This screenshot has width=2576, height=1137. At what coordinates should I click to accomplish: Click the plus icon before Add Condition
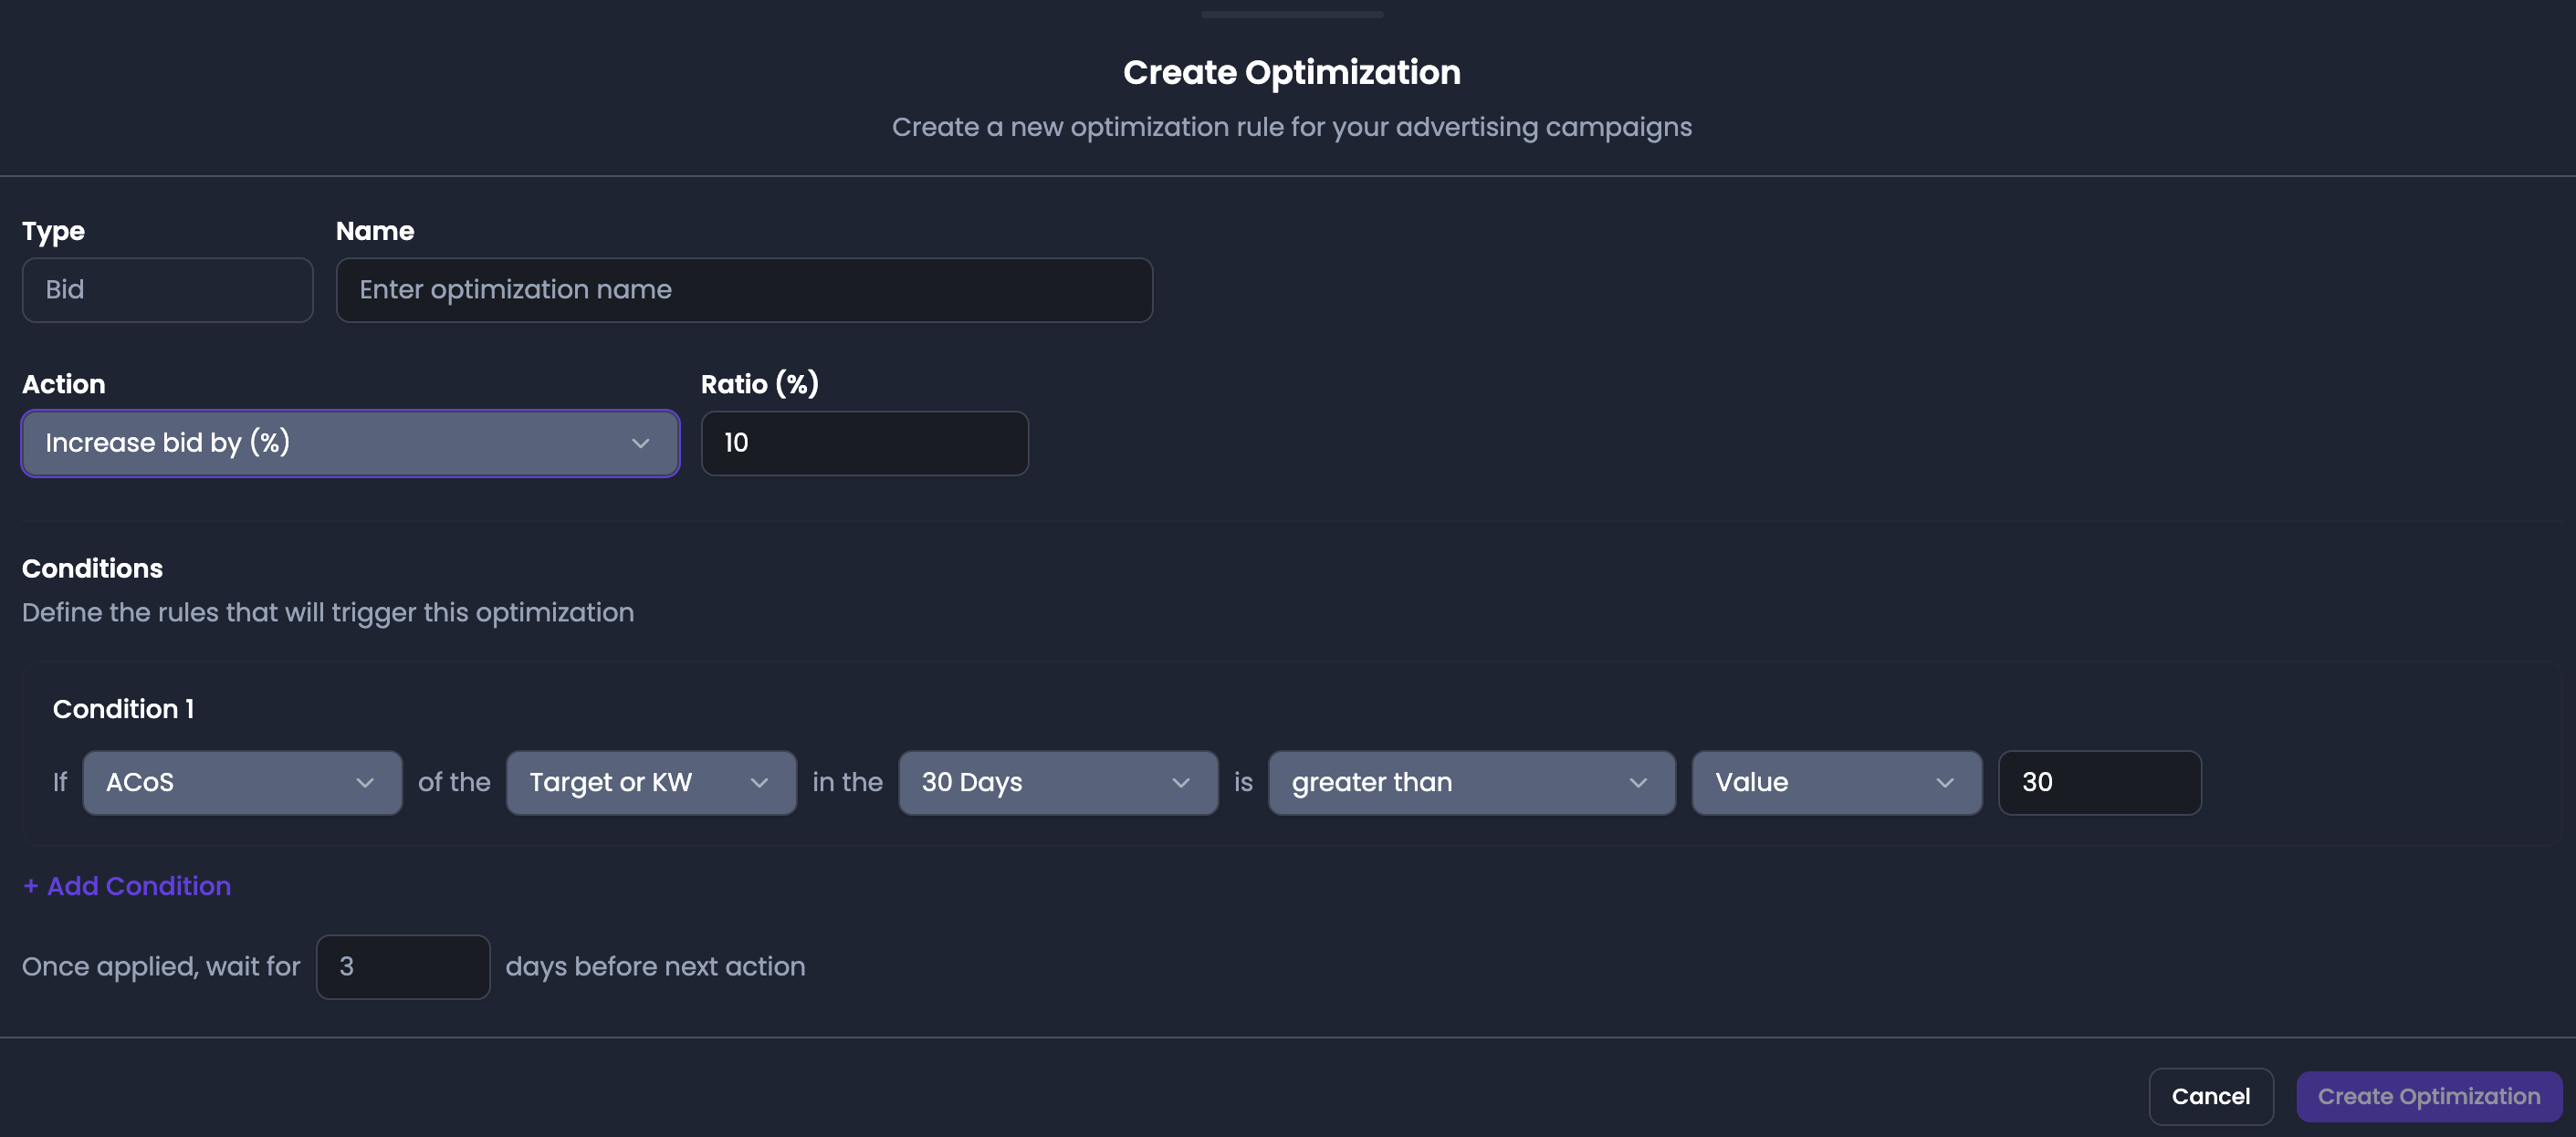31,886
